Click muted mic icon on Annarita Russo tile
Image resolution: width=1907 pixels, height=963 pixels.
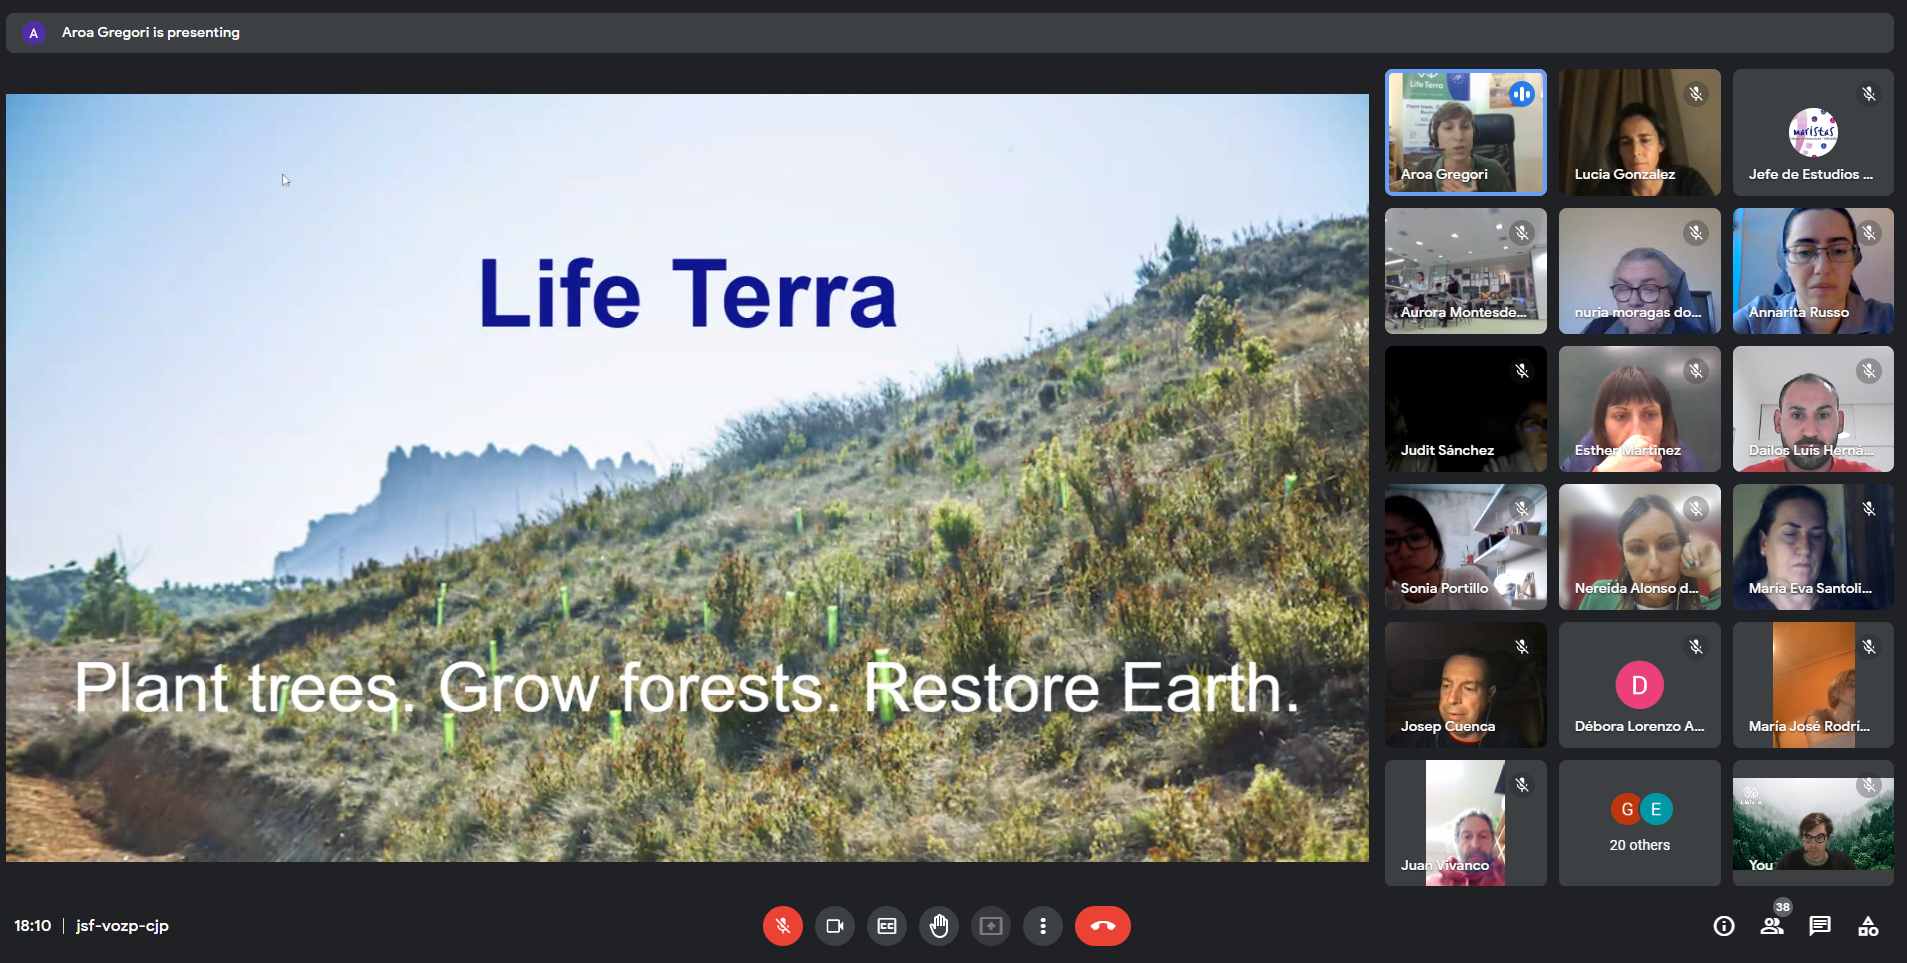pos(1869,233)
